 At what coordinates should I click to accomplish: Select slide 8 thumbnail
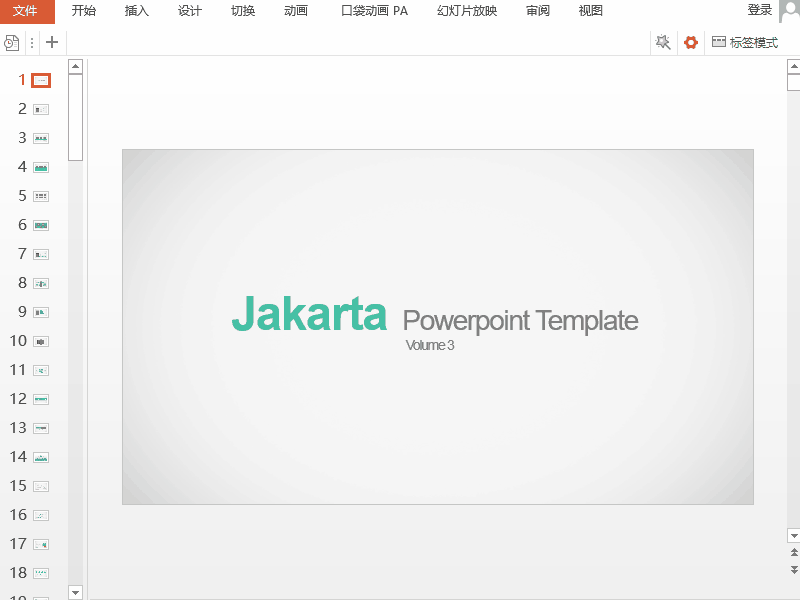point(41,283)
